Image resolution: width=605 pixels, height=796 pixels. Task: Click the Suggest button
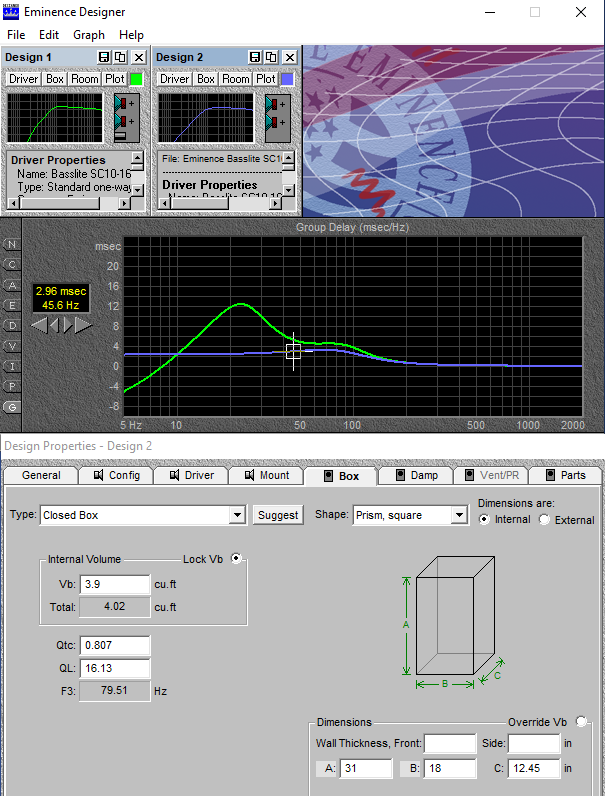[278, 515]
